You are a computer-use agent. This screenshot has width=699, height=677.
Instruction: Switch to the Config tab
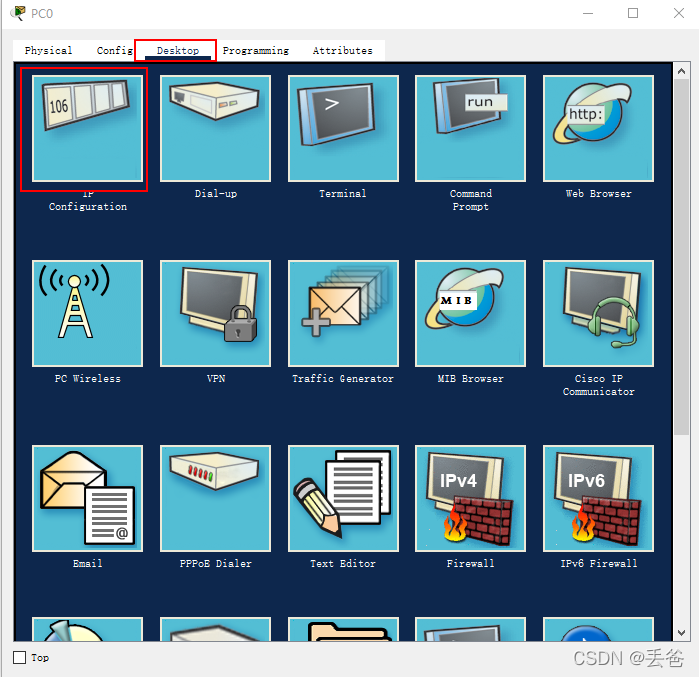pos(115,50)
